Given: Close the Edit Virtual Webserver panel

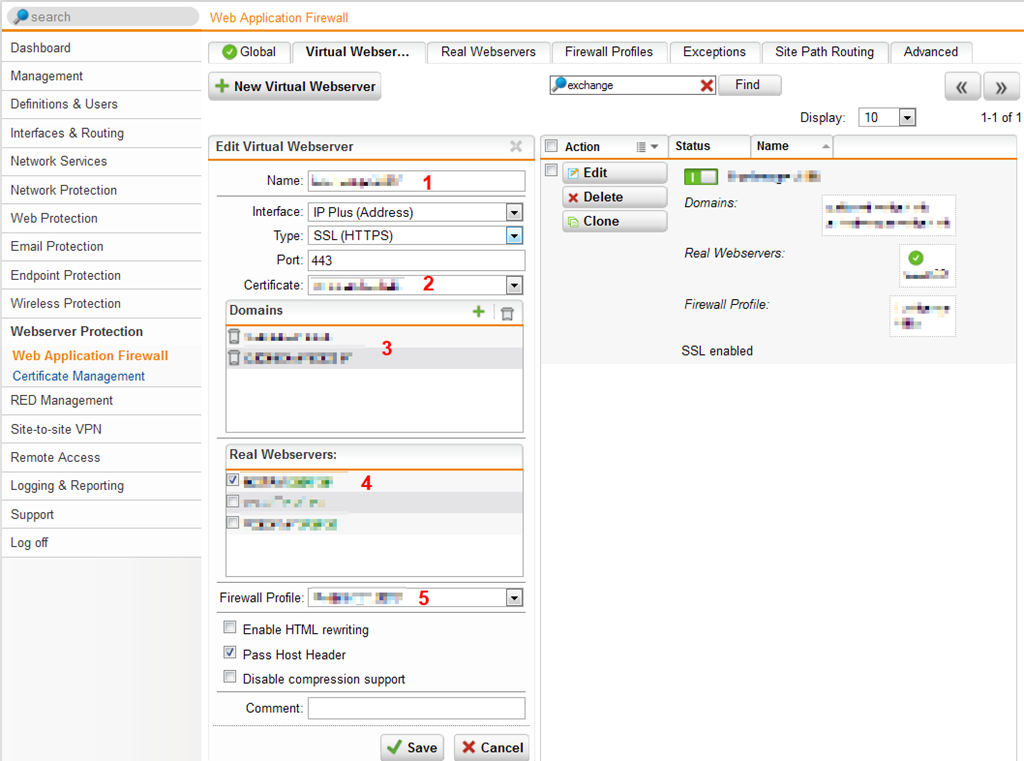Looking at the screenshot, I should coord(516,147).
